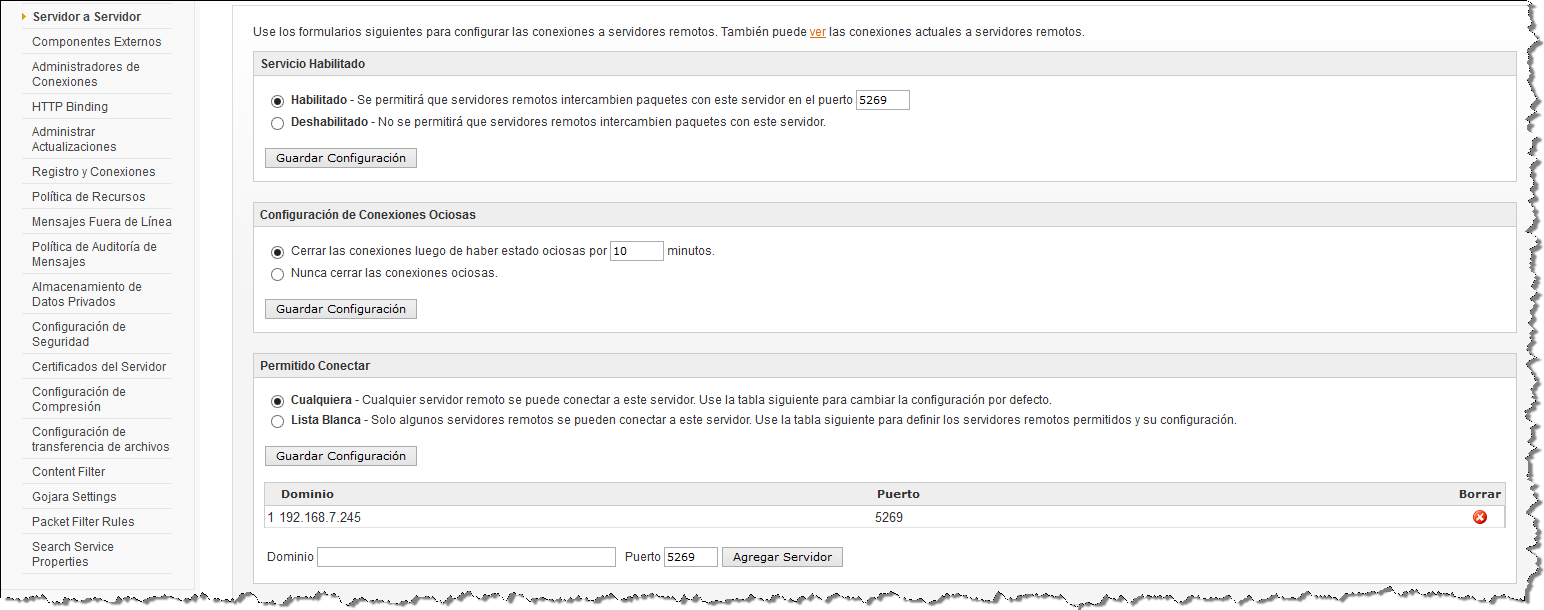The image size is (1544, 610).
Task: Click the Agregar Servidor button
Action: tap(782, 557)
